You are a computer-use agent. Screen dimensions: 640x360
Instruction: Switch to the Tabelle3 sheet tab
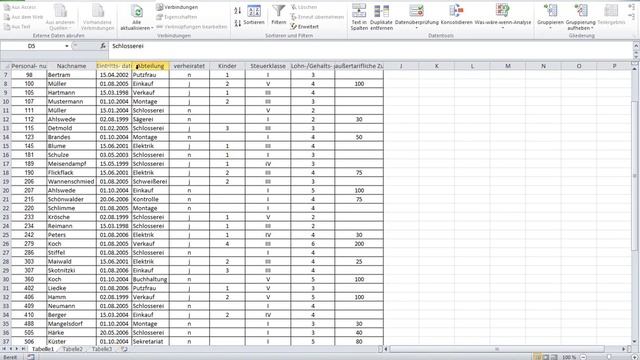102,349
